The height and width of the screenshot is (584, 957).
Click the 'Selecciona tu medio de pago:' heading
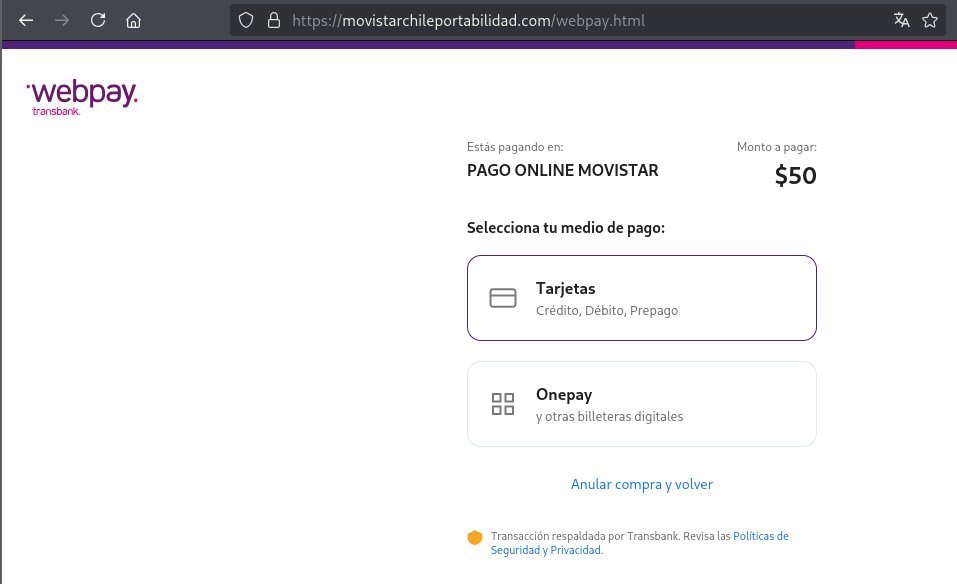[566, 228]
